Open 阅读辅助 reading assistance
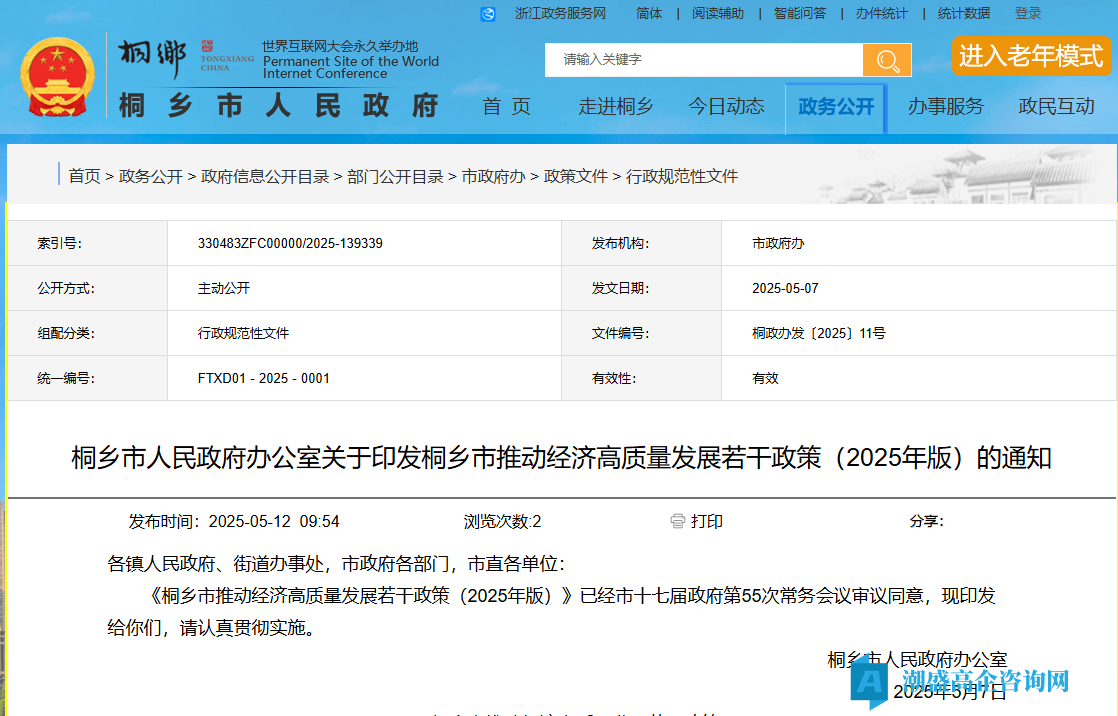Viewport: 1118px width, 716px height. 717,14
